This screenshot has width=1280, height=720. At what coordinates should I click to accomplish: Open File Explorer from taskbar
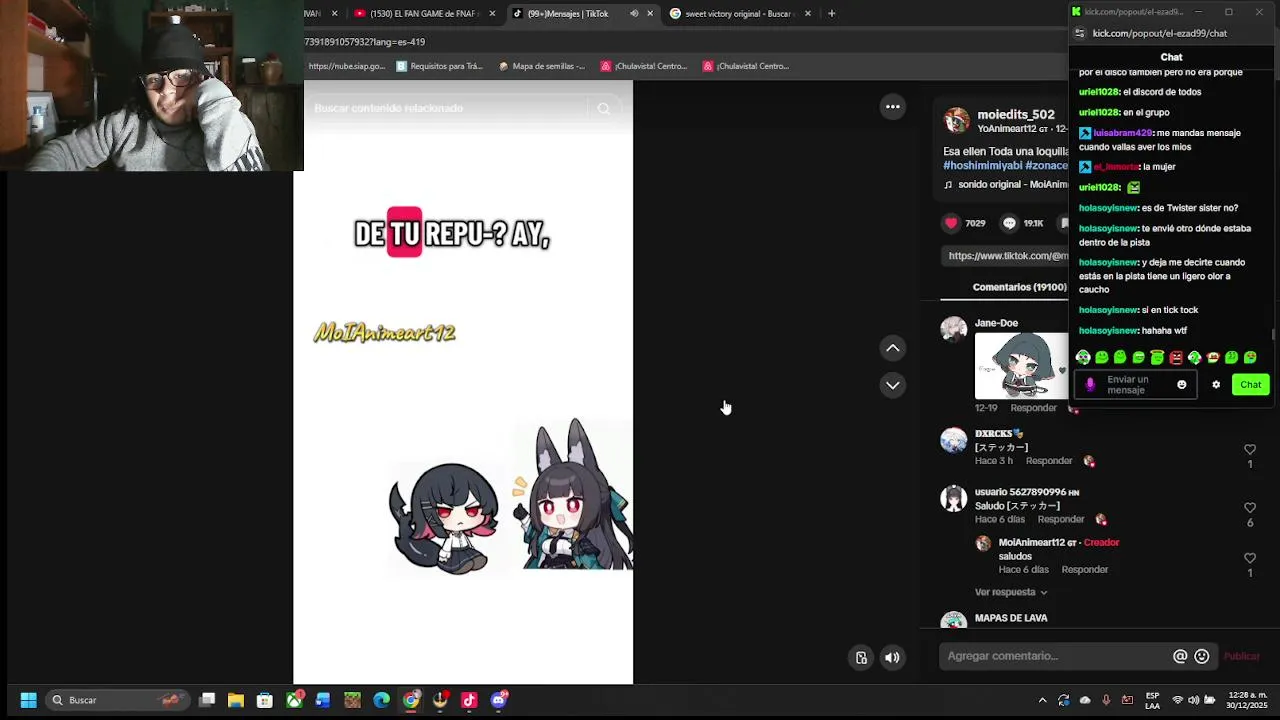[x=236, y=700]
